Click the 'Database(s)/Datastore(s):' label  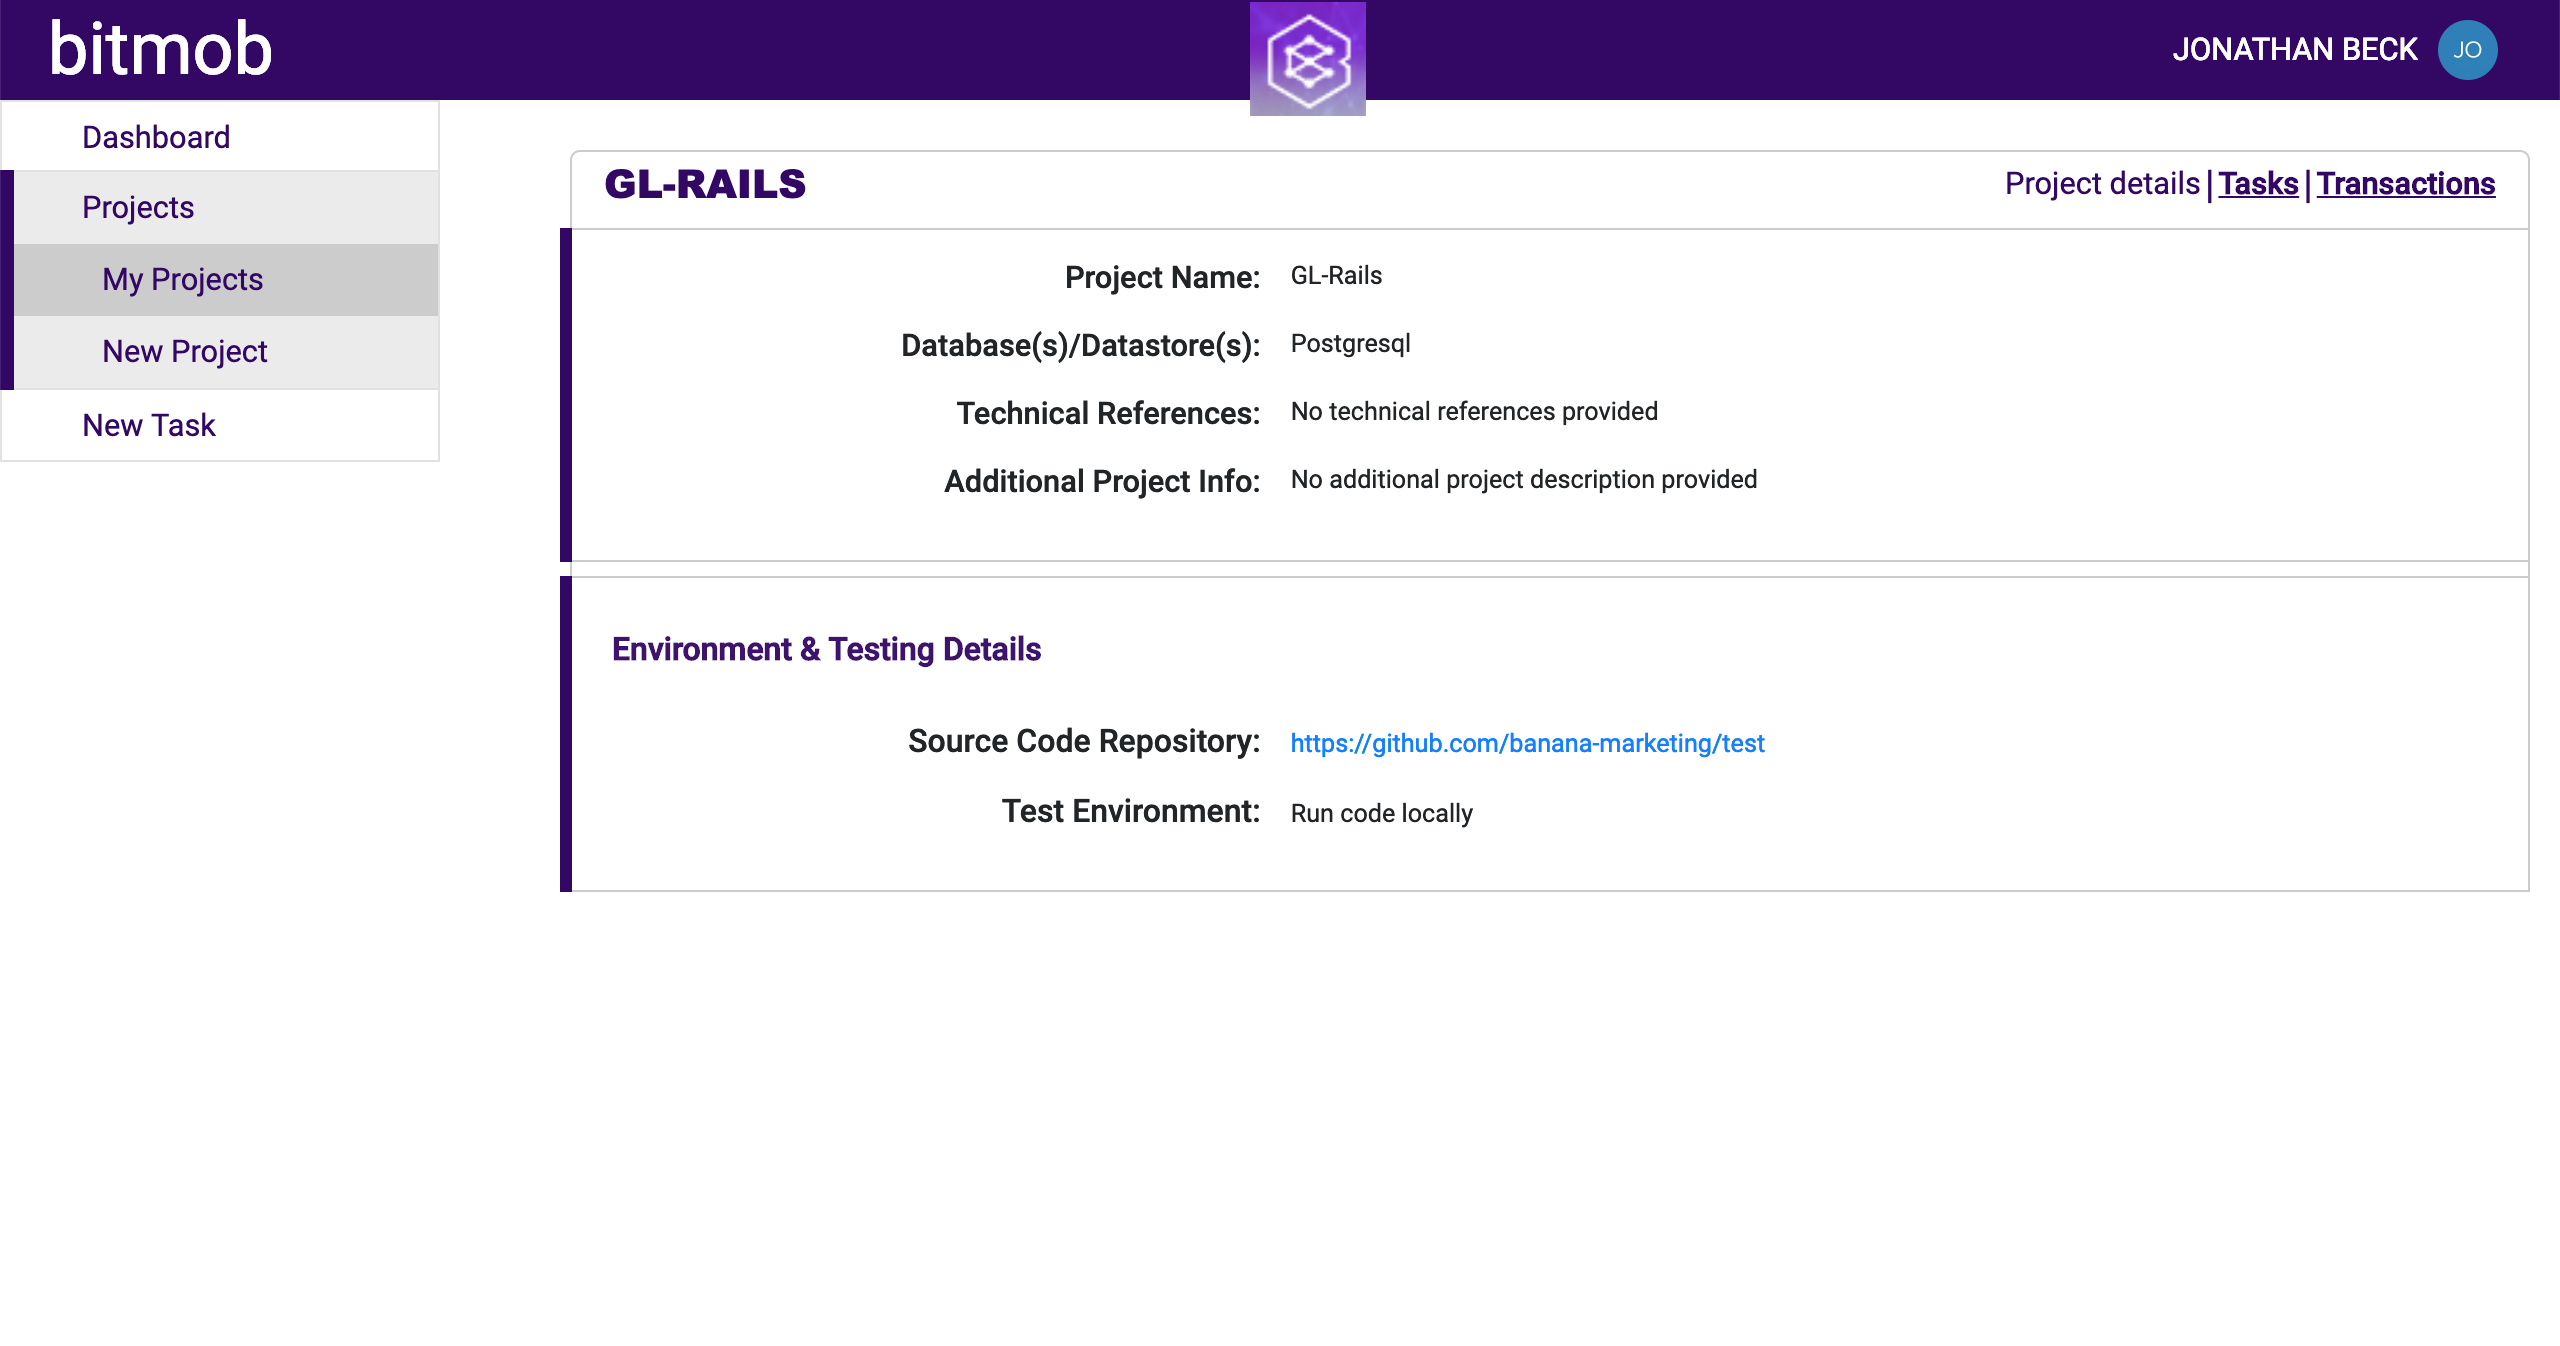(1080, 345)
